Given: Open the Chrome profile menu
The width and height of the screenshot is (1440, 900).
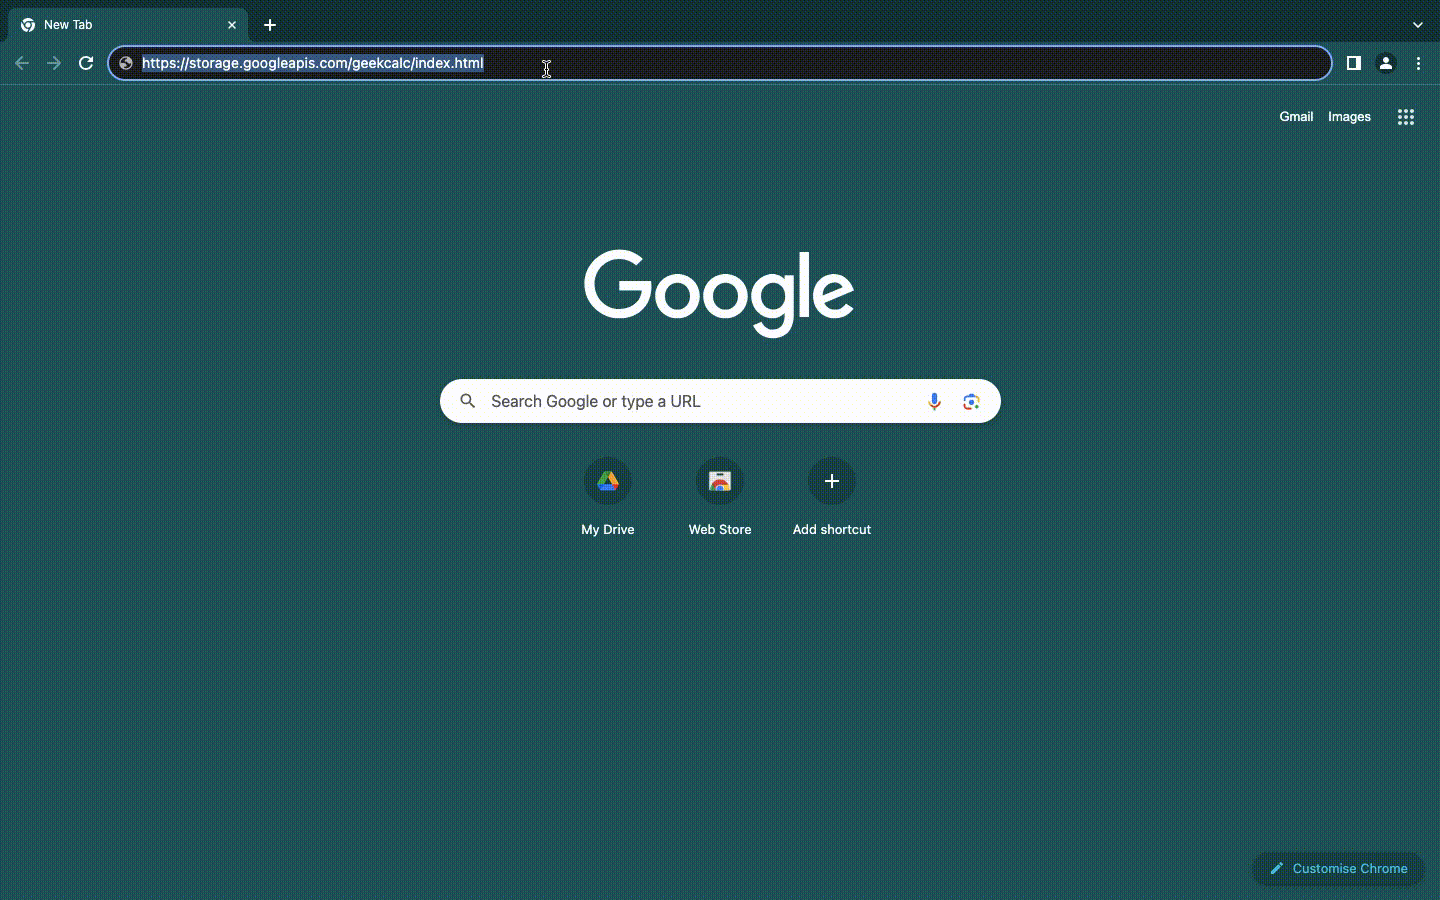Looking at the screenshot, I should point(1385,63).
